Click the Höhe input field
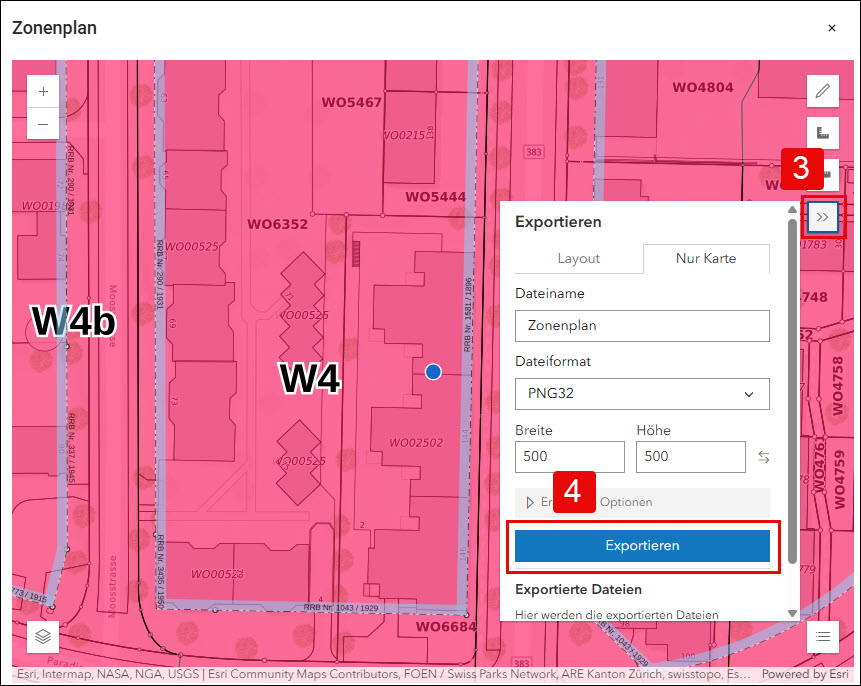This screenshot has width=861, height=686. (x=691, y=456)
